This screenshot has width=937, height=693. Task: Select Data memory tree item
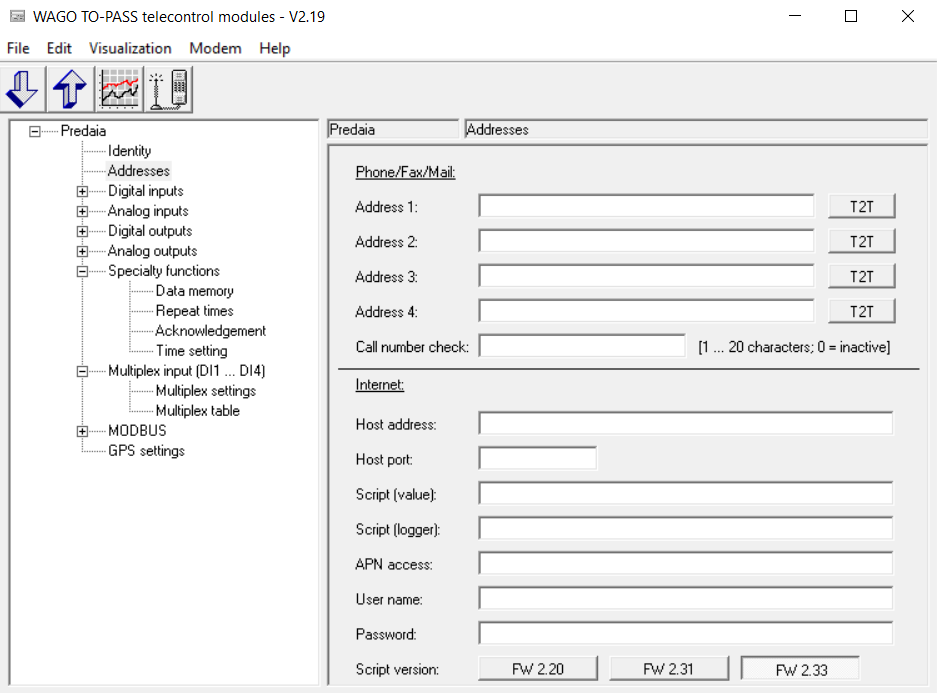[195, 291]
